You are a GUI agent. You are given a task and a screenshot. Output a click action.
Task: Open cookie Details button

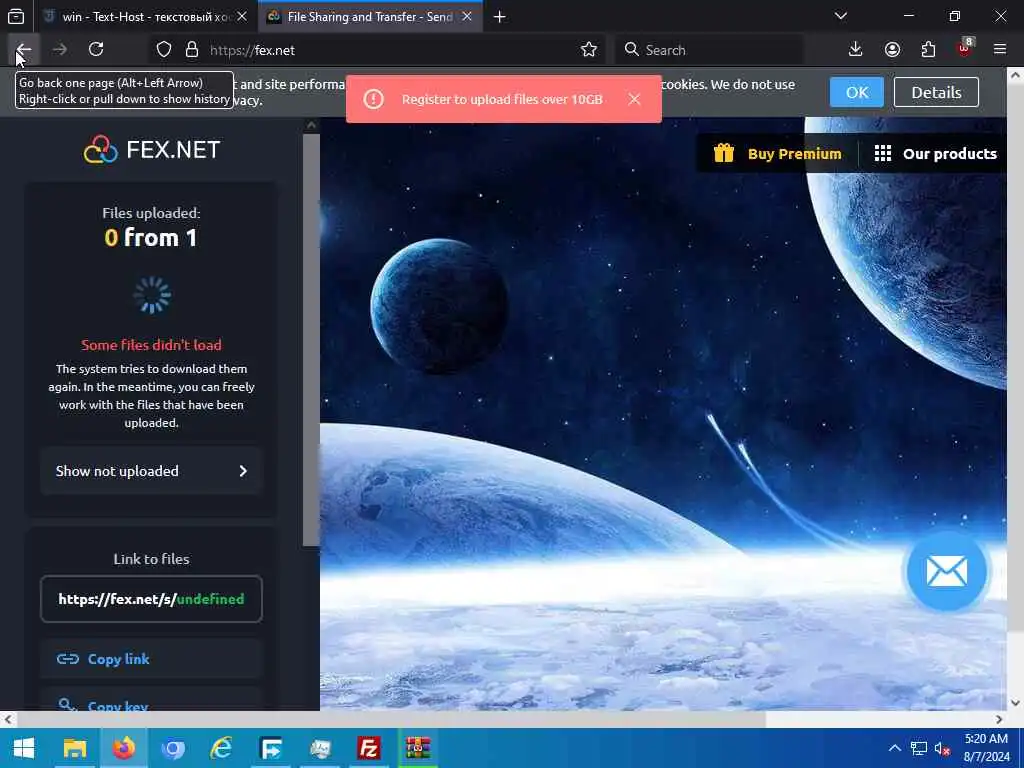point(936,92)
